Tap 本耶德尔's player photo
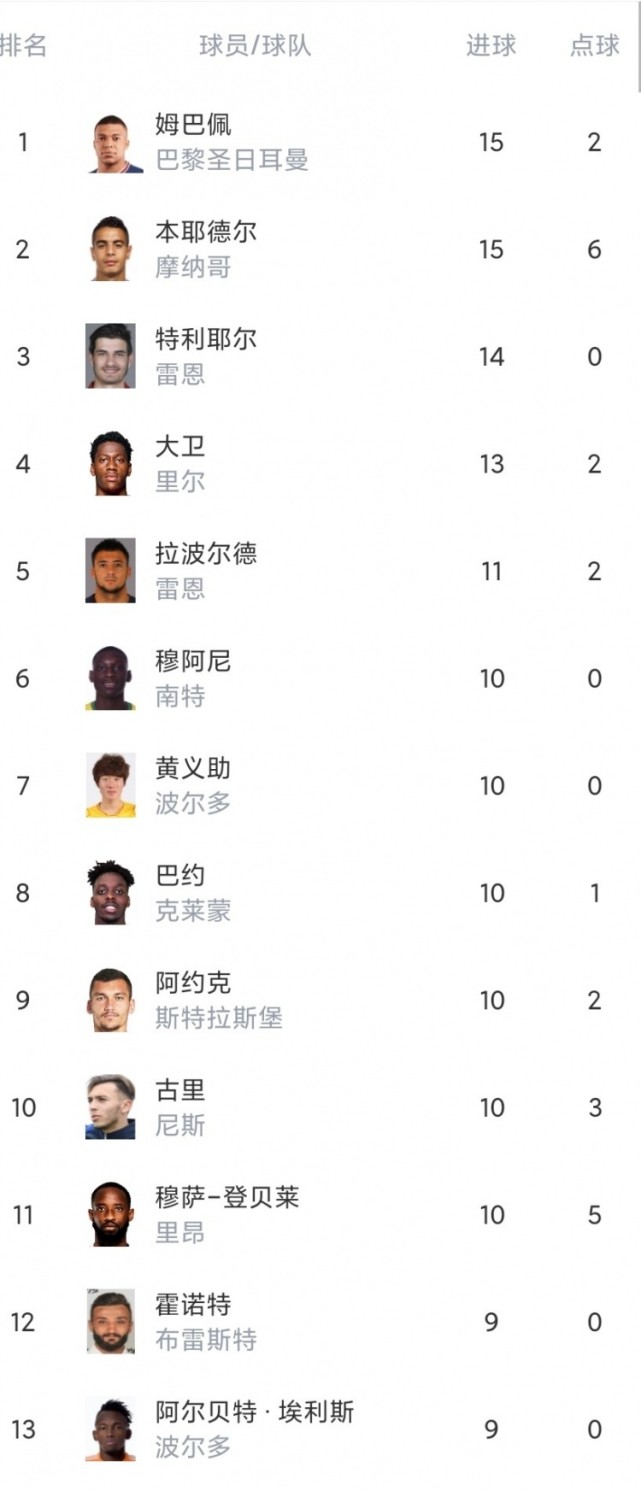The width and height of the screenshot is (641, 1491). click(110, 249)
